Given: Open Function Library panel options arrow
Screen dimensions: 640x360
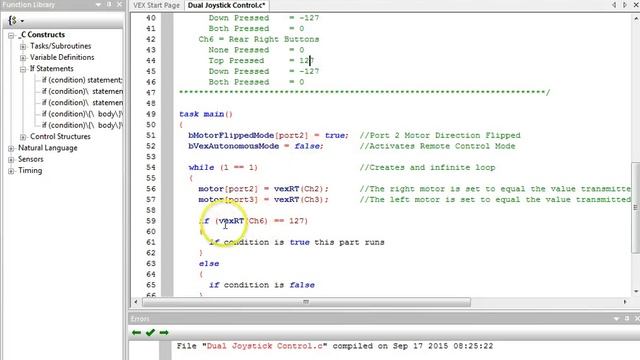Looking at the screenshot, I should point(98,4).
